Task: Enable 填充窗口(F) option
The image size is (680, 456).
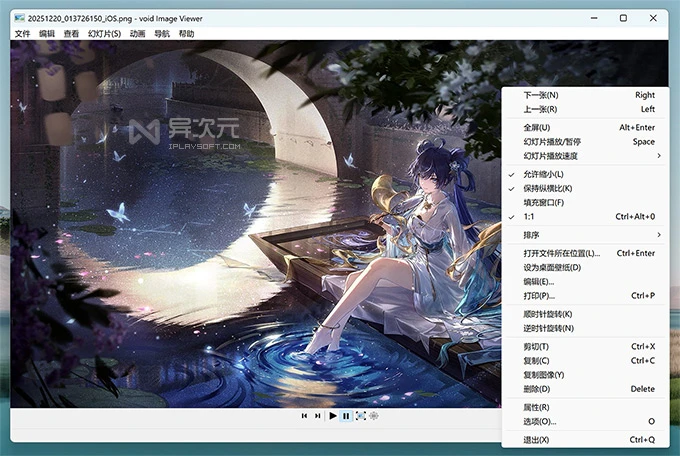Action: pyautogui.click(x=585, y=203)
